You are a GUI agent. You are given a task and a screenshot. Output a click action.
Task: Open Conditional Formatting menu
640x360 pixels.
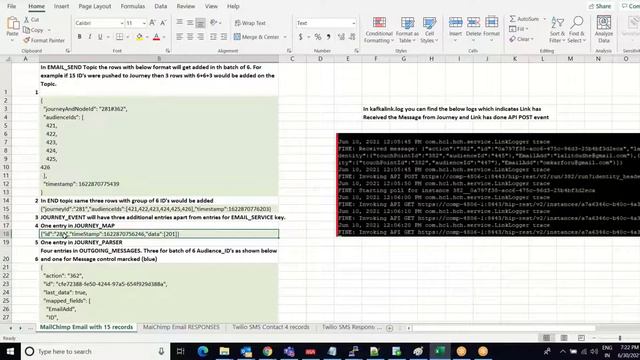point(379,29)
